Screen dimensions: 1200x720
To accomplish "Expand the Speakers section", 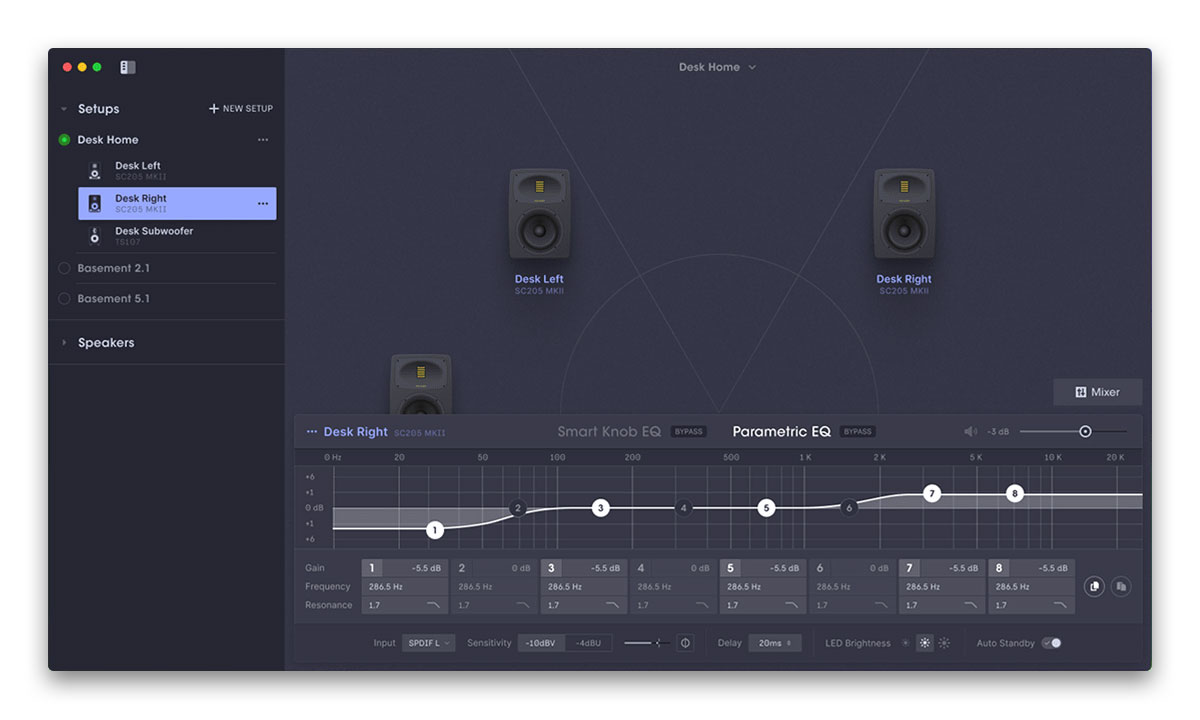I will 65,343.
